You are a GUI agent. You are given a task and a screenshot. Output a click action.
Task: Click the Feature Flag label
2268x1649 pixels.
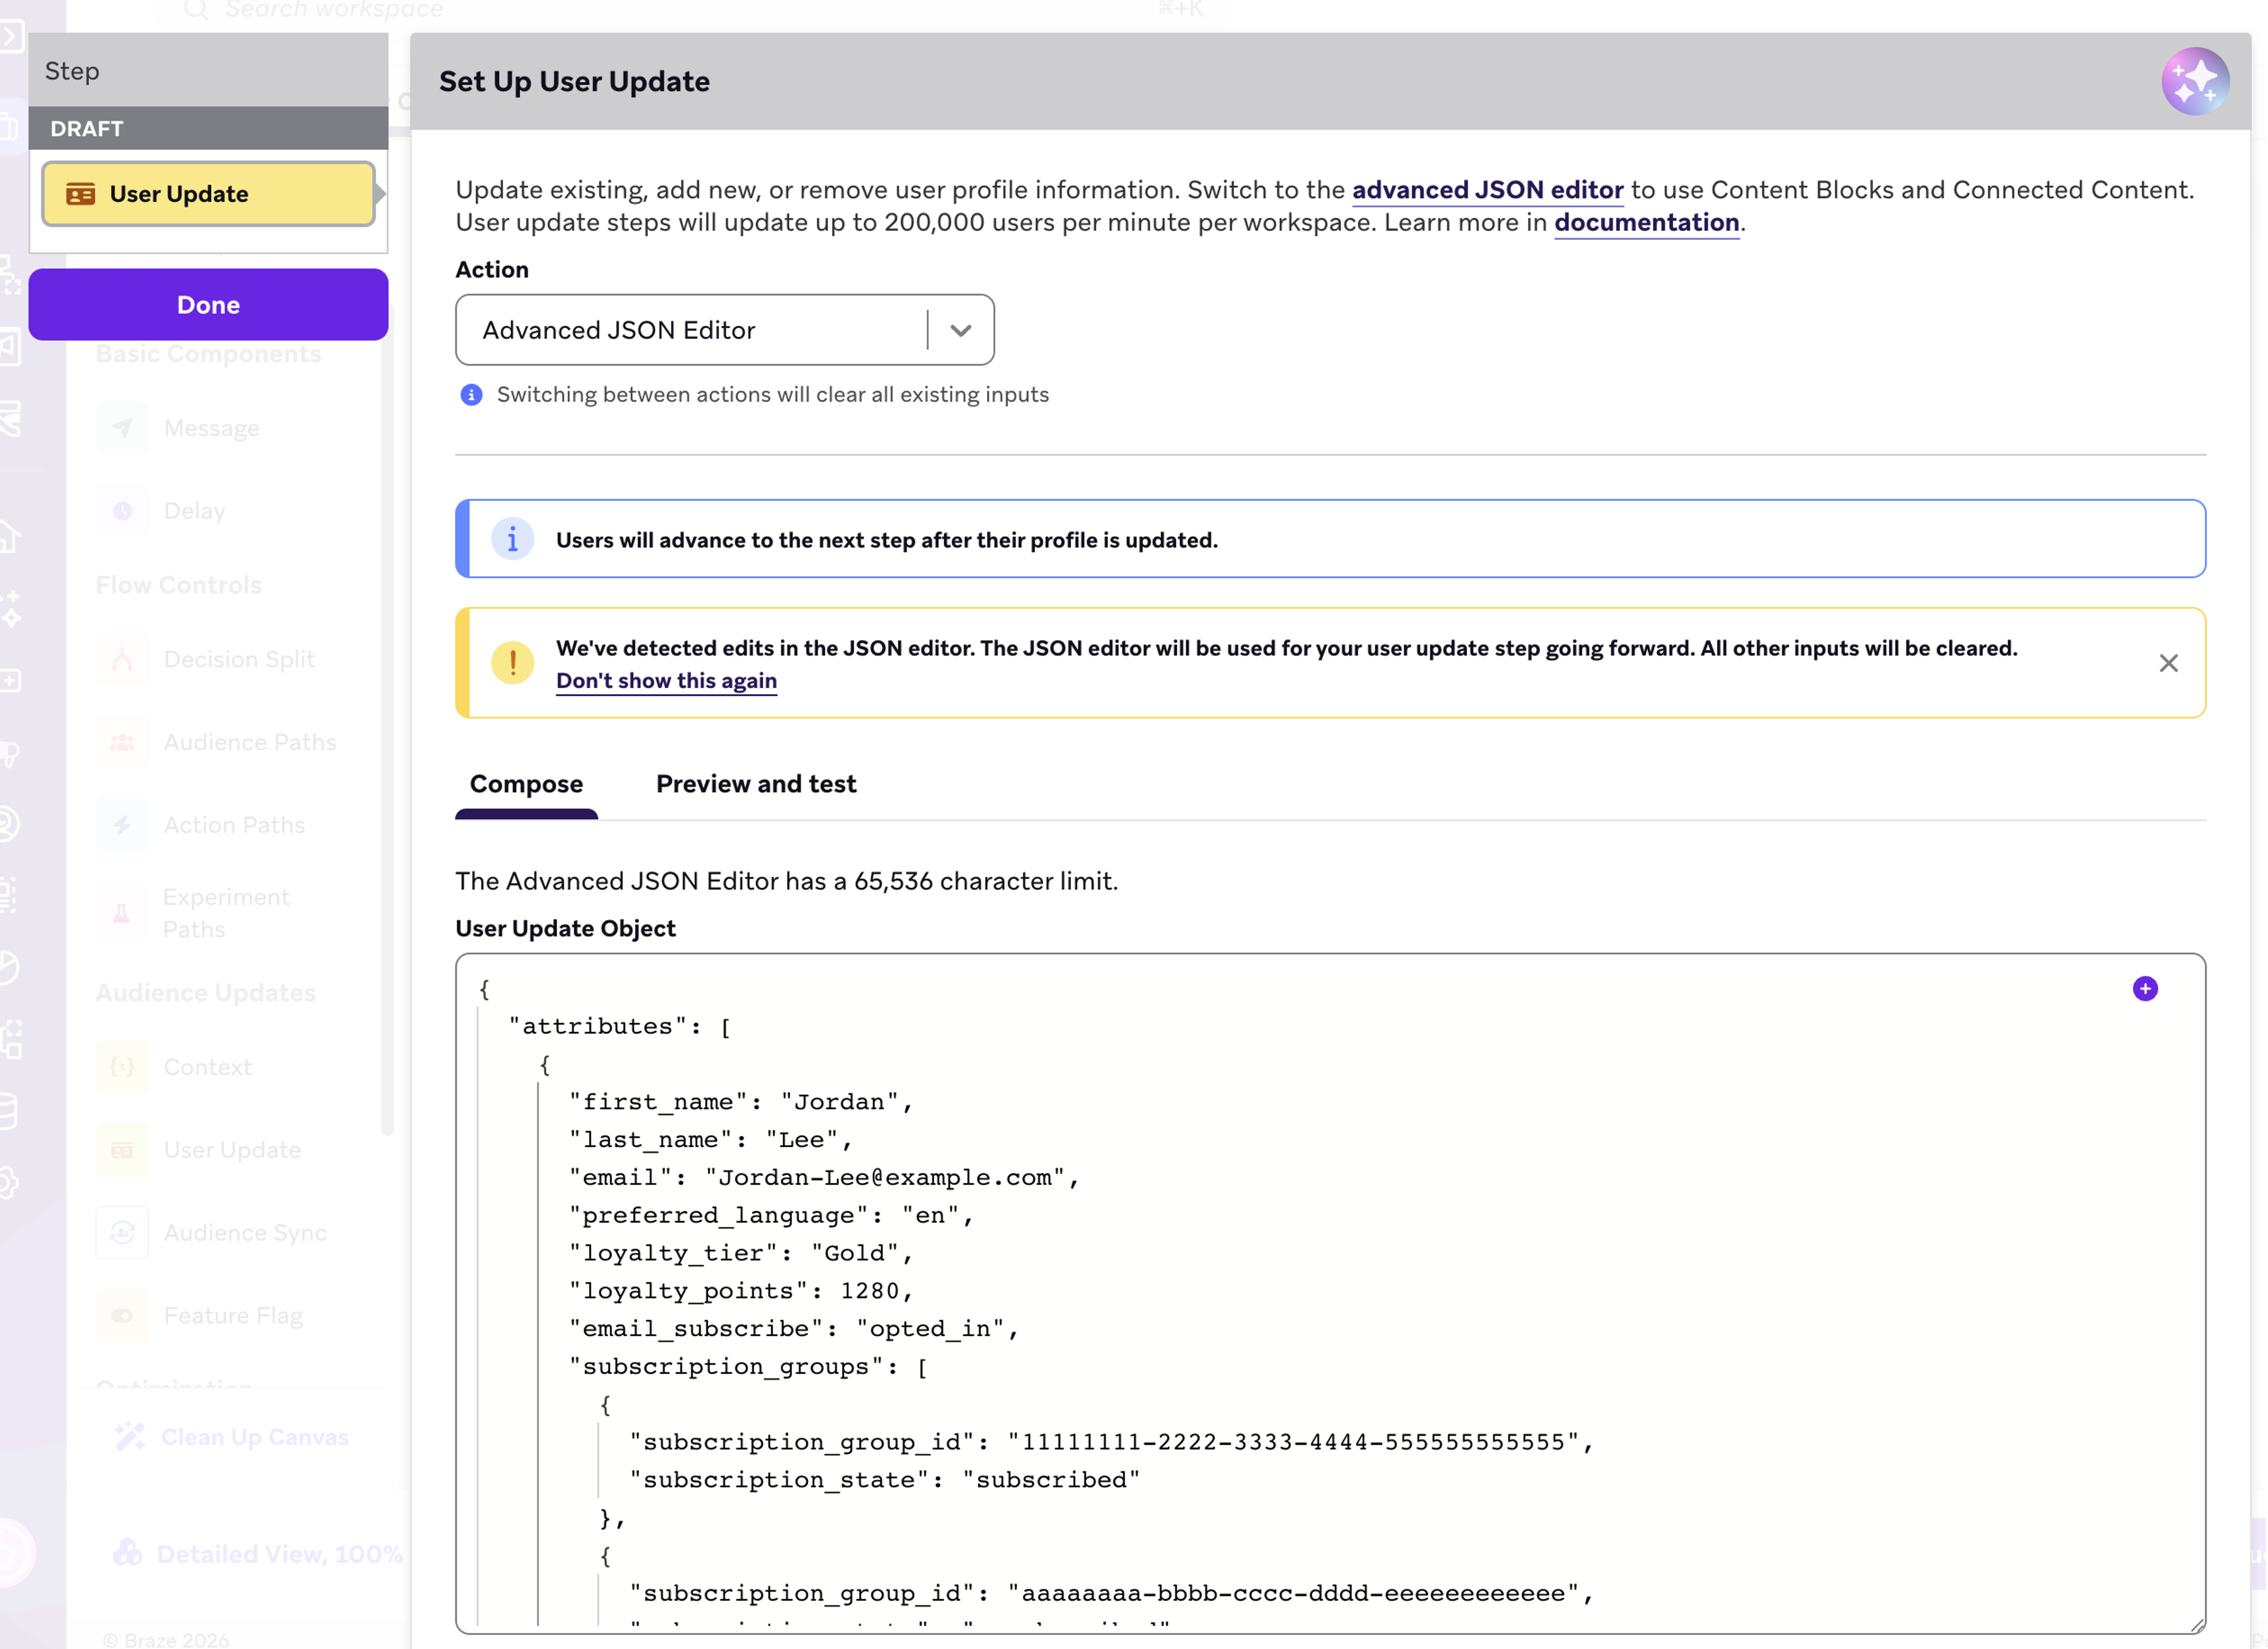tap(233, 1316)
